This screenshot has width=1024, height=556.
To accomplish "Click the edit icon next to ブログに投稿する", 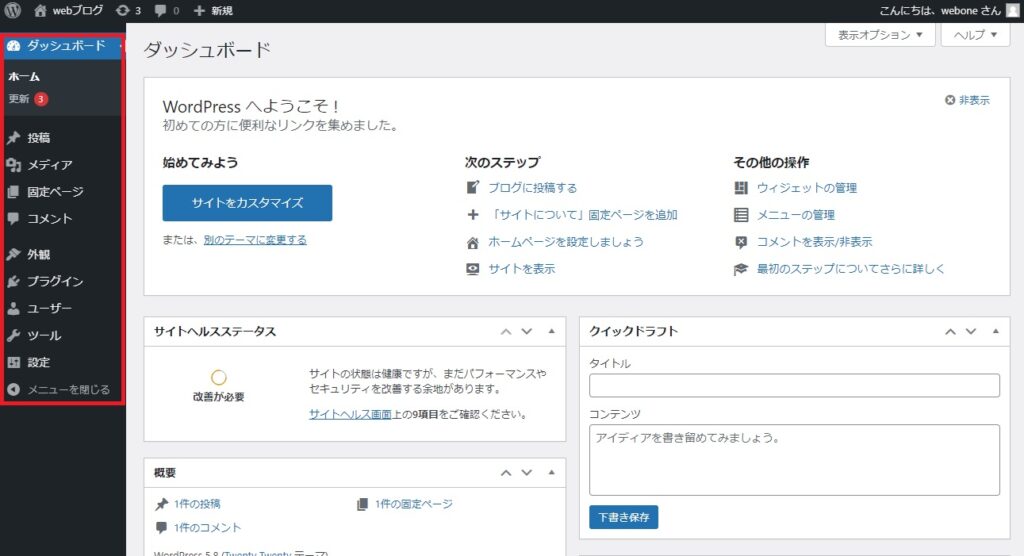I will (x=473, y=188).
